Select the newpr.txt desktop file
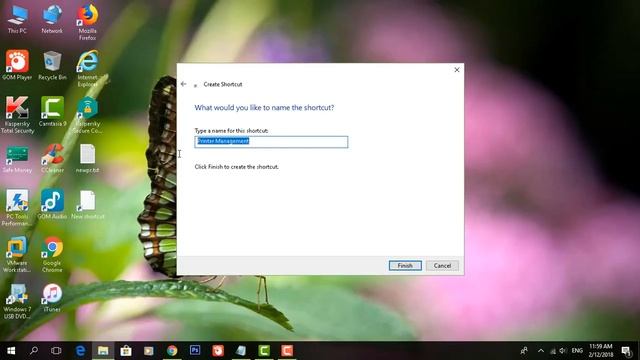 87,158
